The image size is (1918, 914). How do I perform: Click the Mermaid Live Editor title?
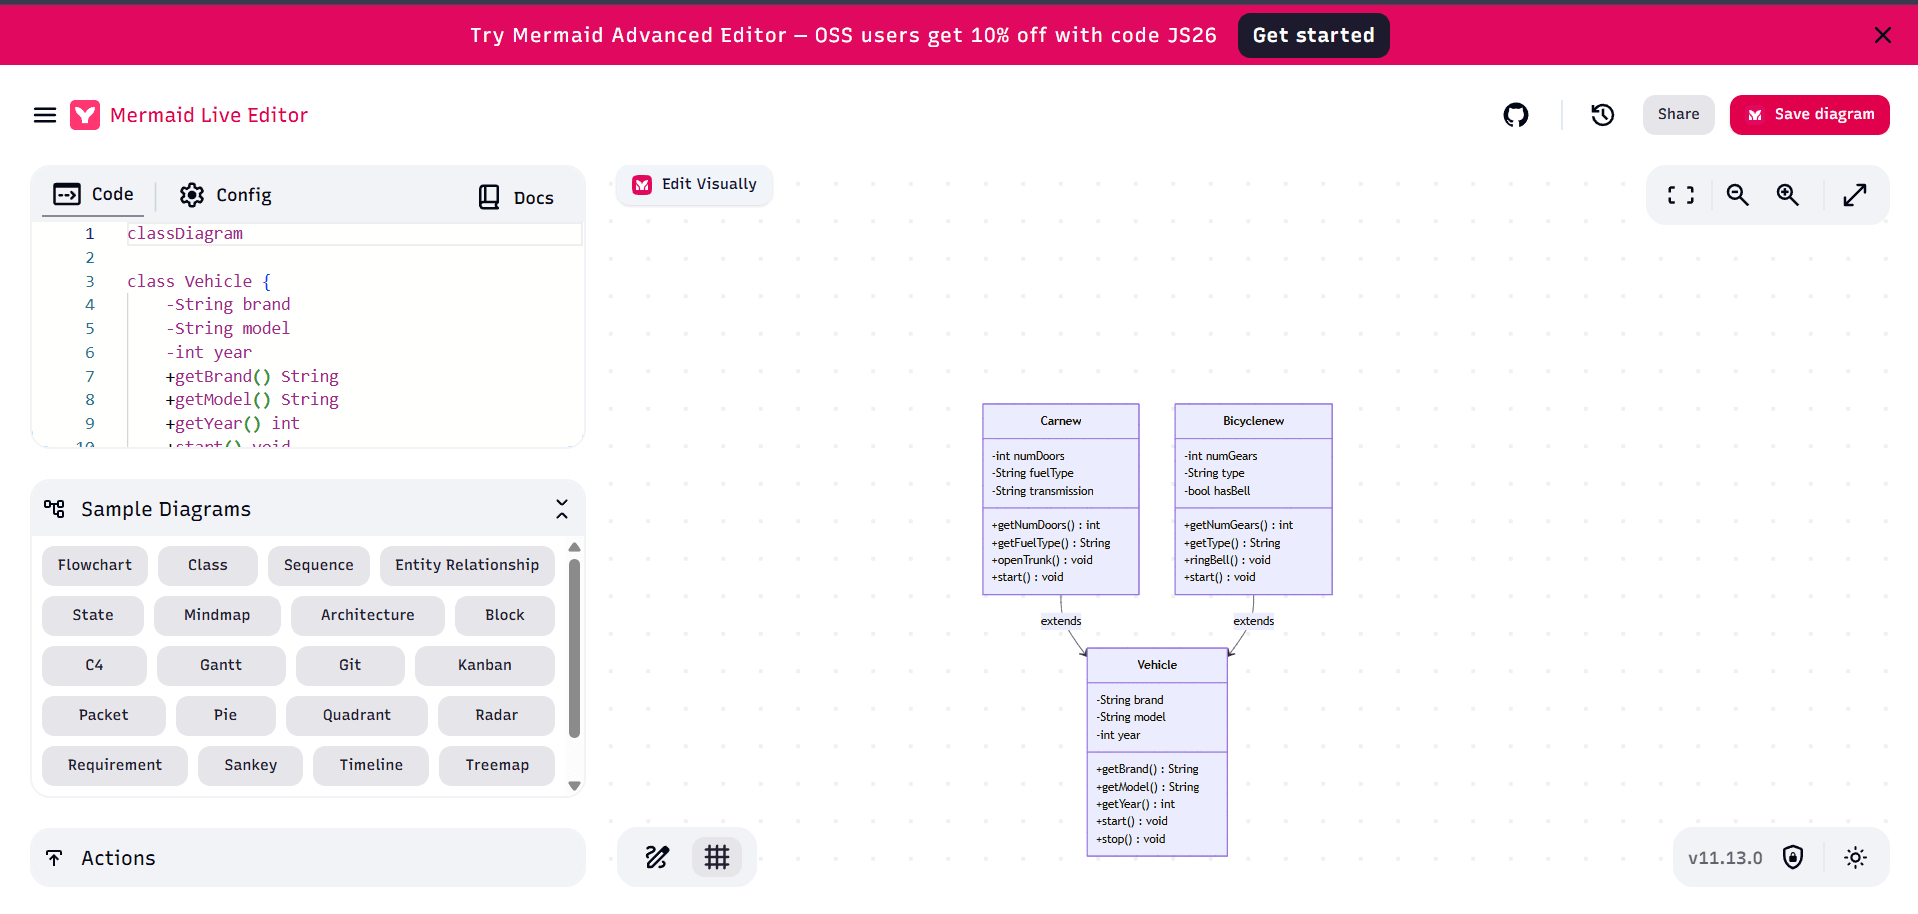[209, 115]
